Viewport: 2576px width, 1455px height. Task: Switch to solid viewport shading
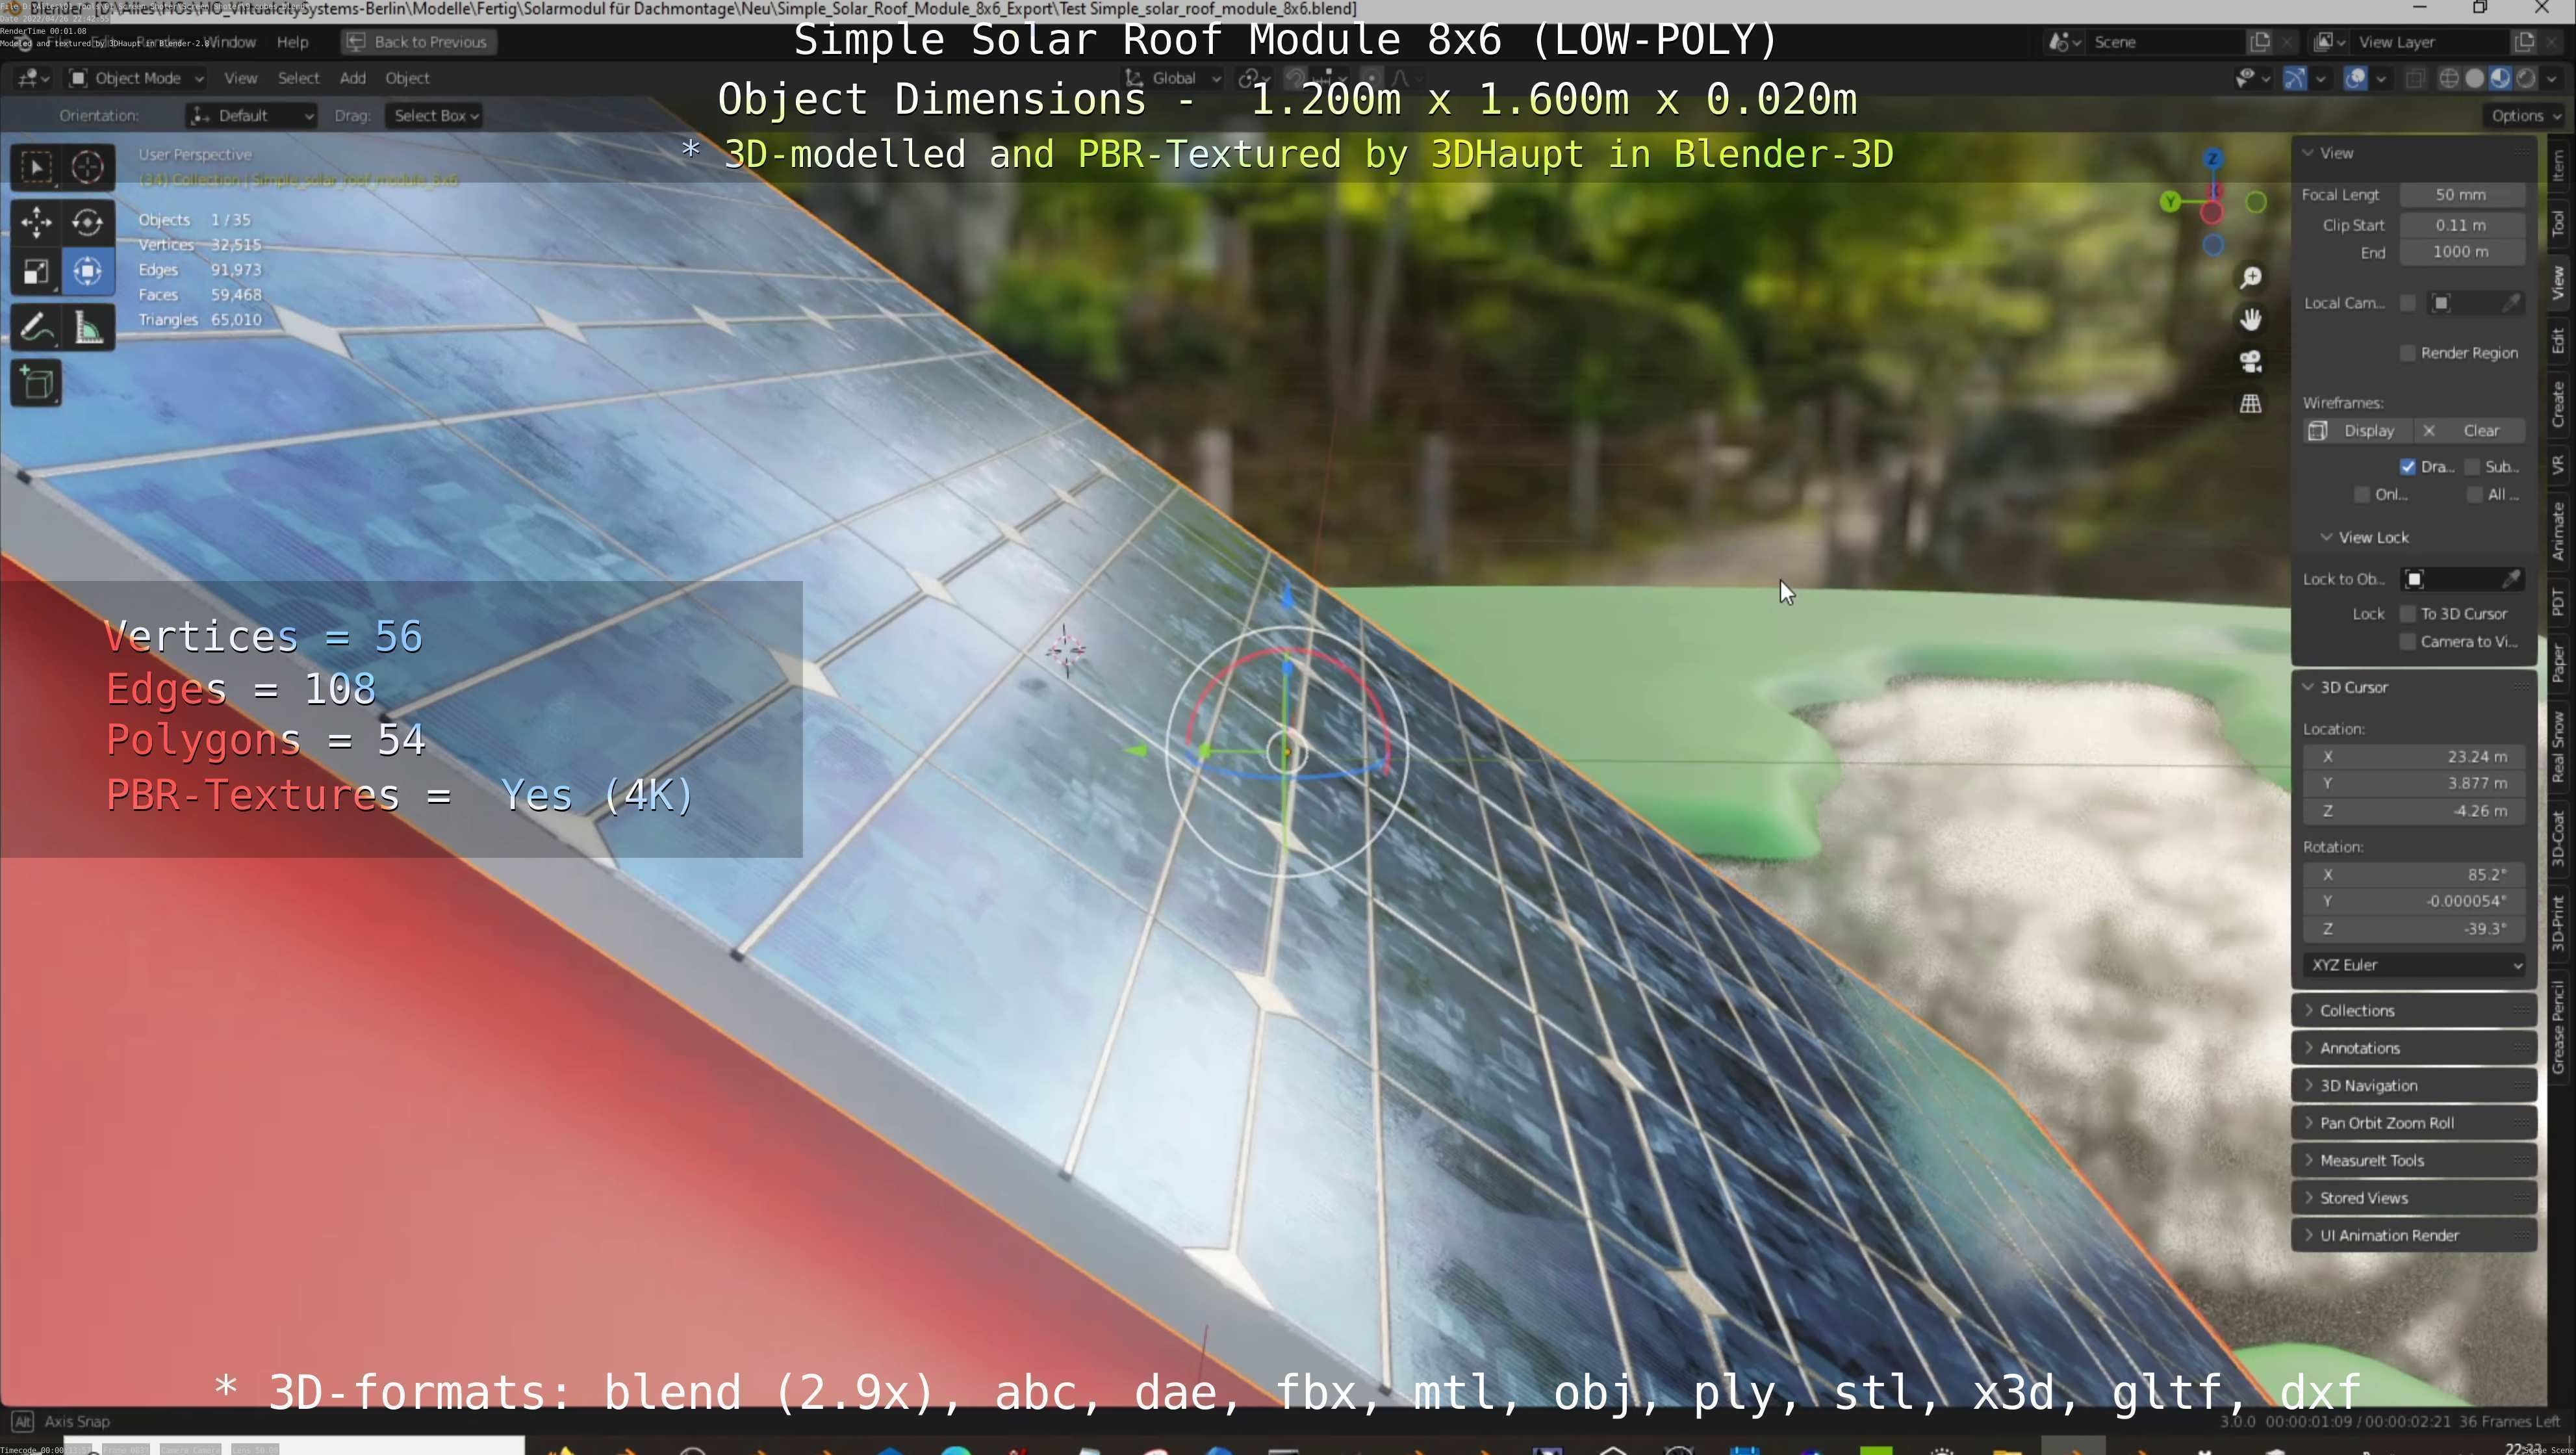(x=2474, y=79)
